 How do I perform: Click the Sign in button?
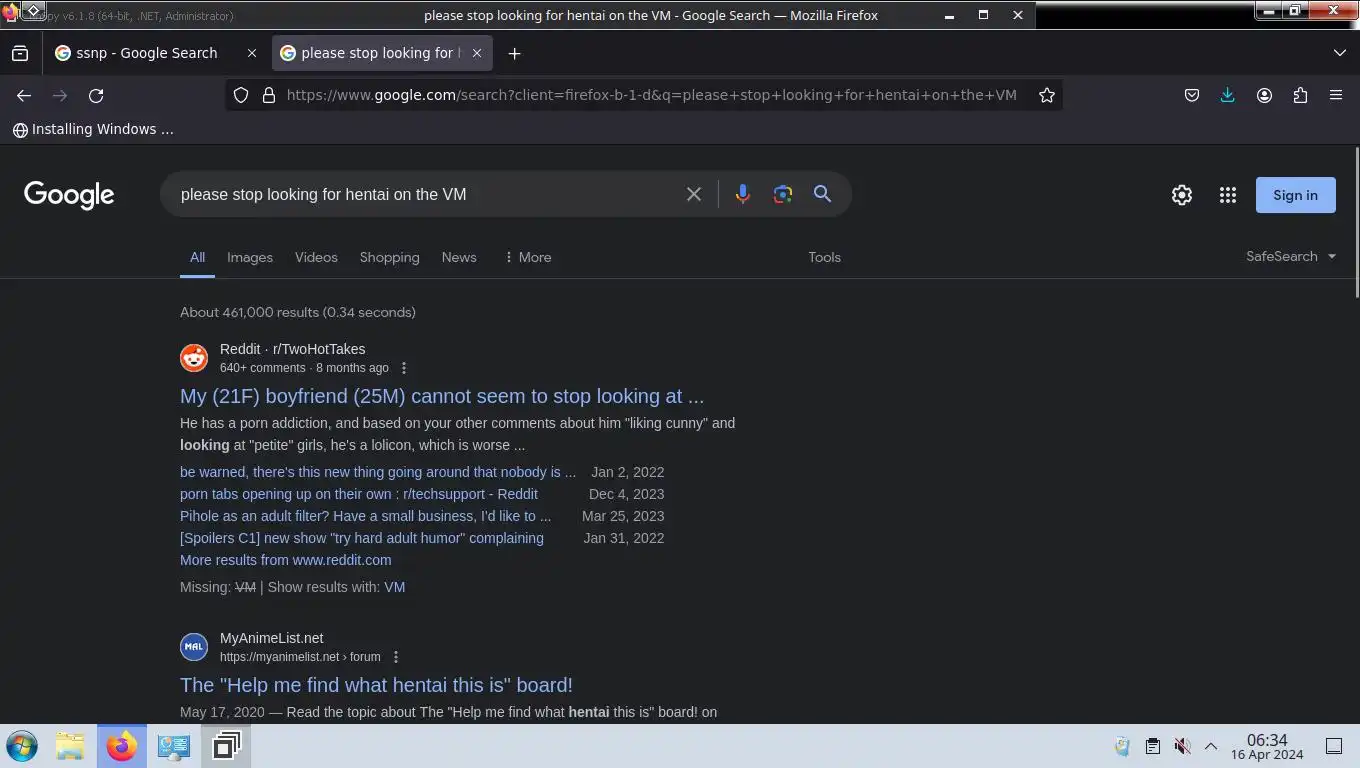[x=1295, y=195]
